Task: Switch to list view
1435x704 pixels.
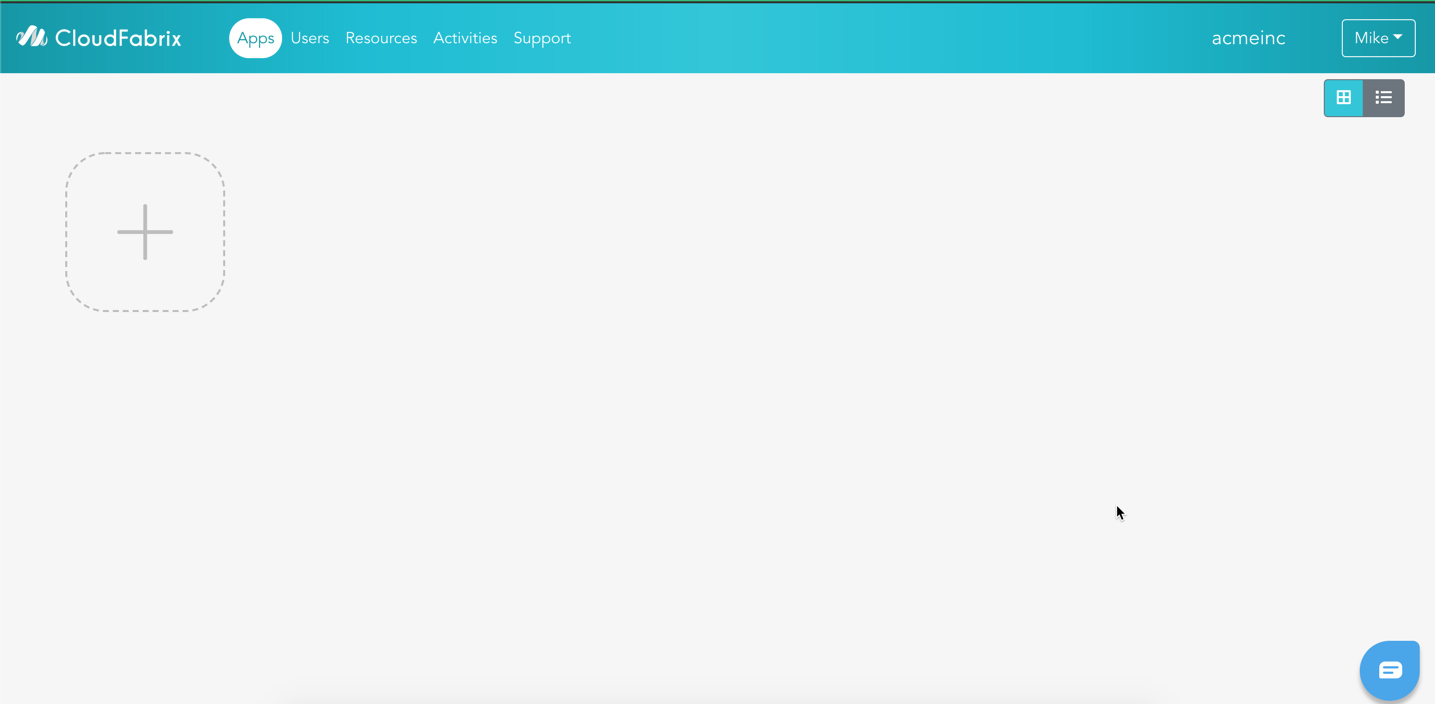Action: click(x=1384, y=98)
